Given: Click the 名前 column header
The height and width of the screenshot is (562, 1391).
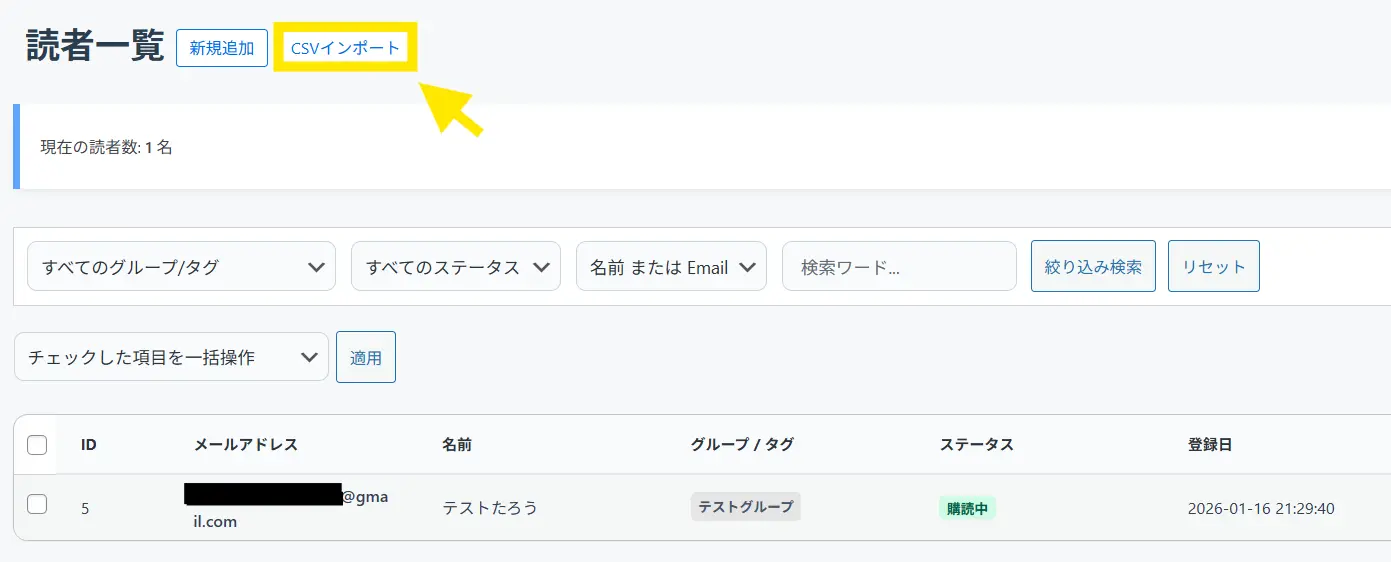Looking at the screenshot, I should point(457,445).
